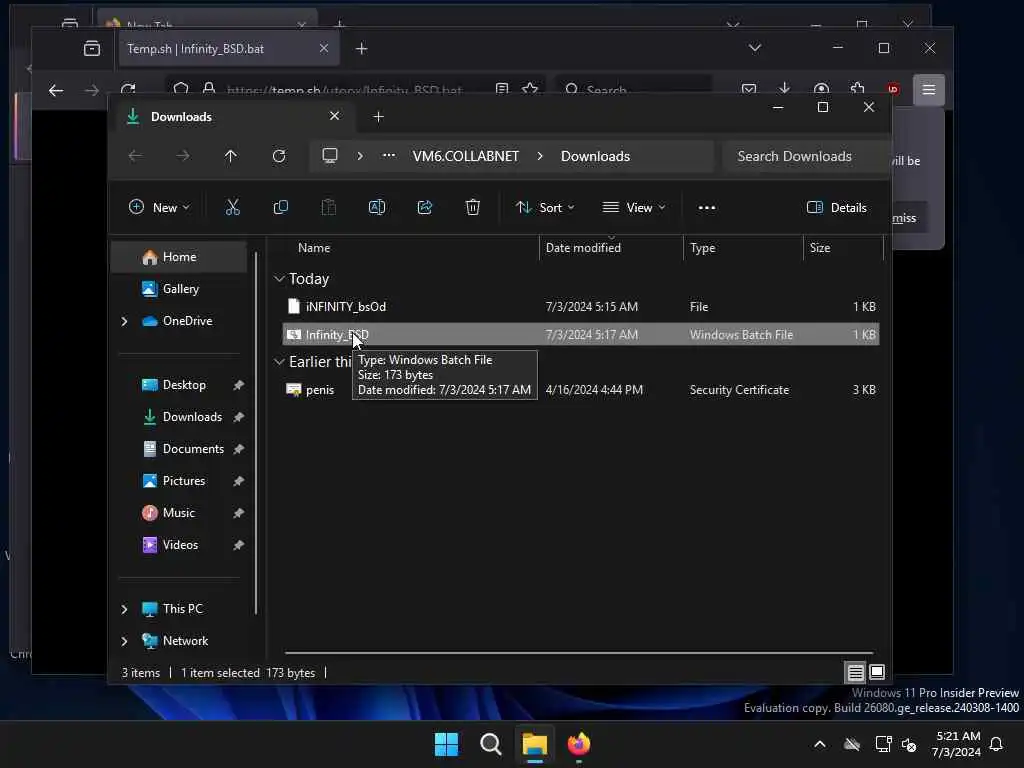Open Firefox hamburger application menu
Image resolution: width=1024 pixels, height=768 pixels.
click(x=929, y=89)
